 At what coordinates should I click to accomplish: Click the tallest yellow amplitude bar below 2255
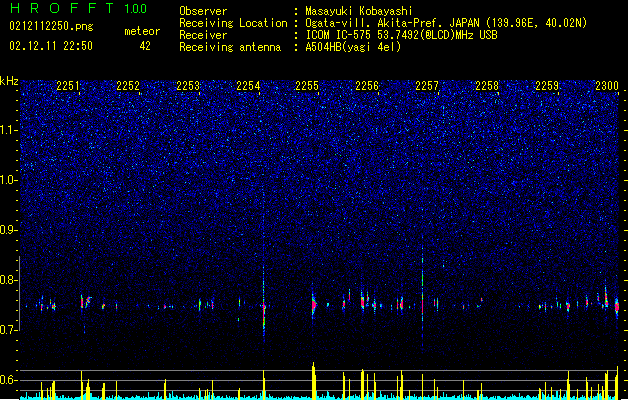313,380
